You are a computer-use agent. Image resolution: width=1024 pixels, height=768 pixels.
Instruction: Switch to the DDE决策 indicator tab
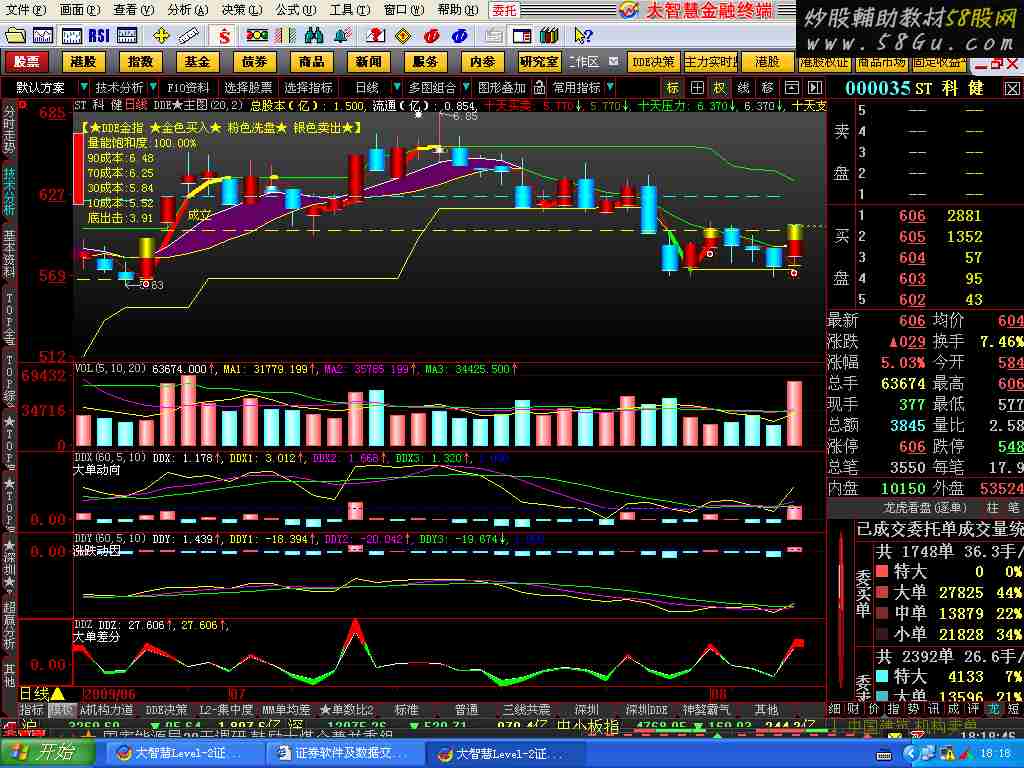[166, 710]
